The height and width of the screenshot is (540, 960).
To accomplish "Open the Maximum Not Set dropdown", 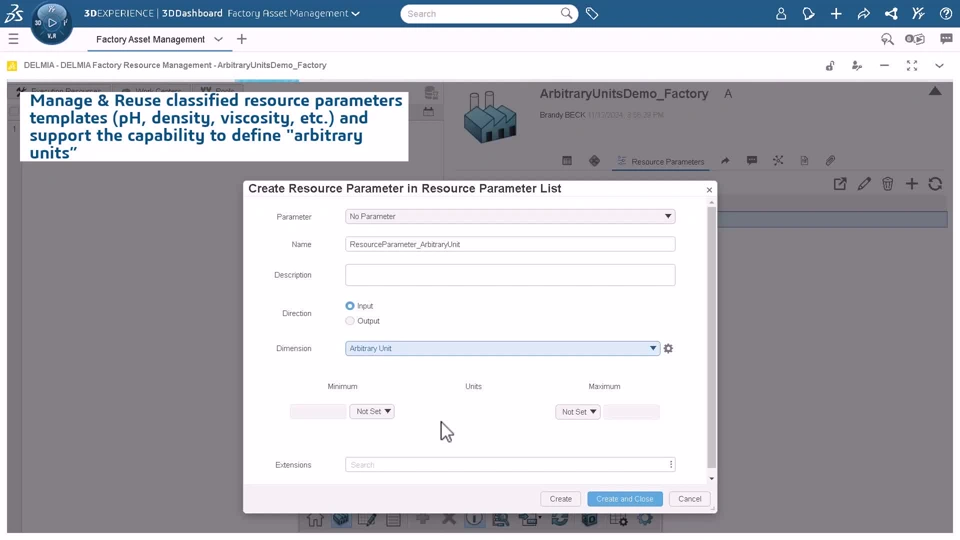I will point(577,412).
